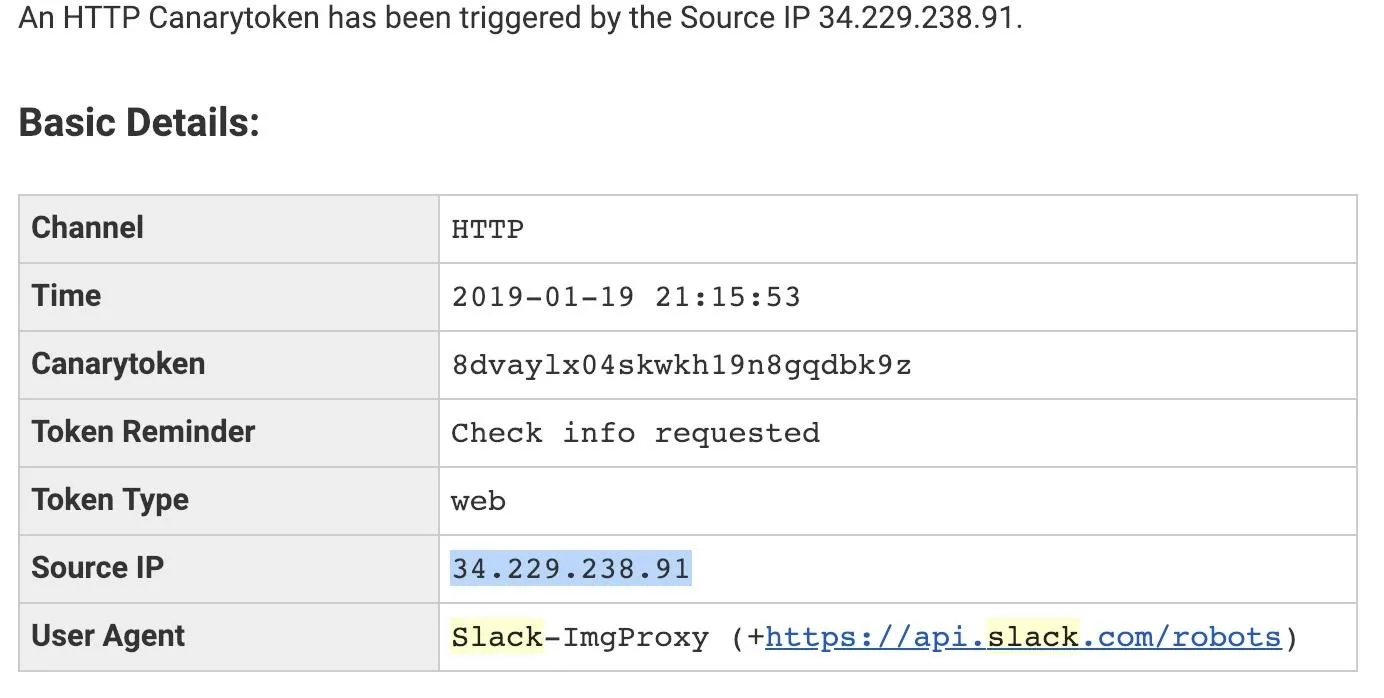Click the IP address in the top sentence
The image size is (1384, 698).
tap(917, 20)
